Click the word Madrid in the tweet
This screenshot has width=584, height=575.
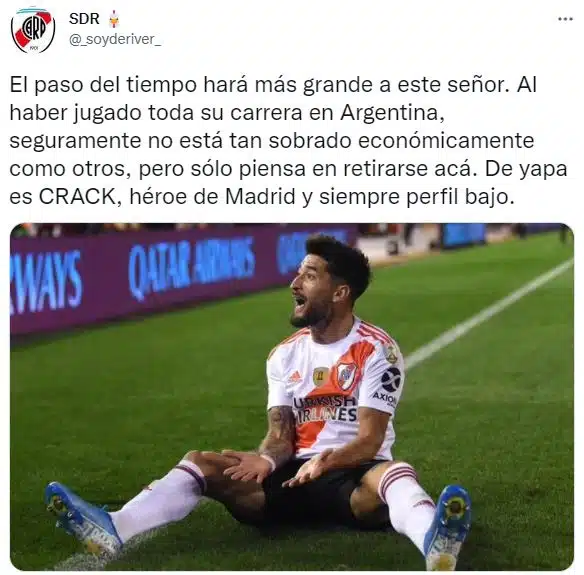[x=260, y=197]
